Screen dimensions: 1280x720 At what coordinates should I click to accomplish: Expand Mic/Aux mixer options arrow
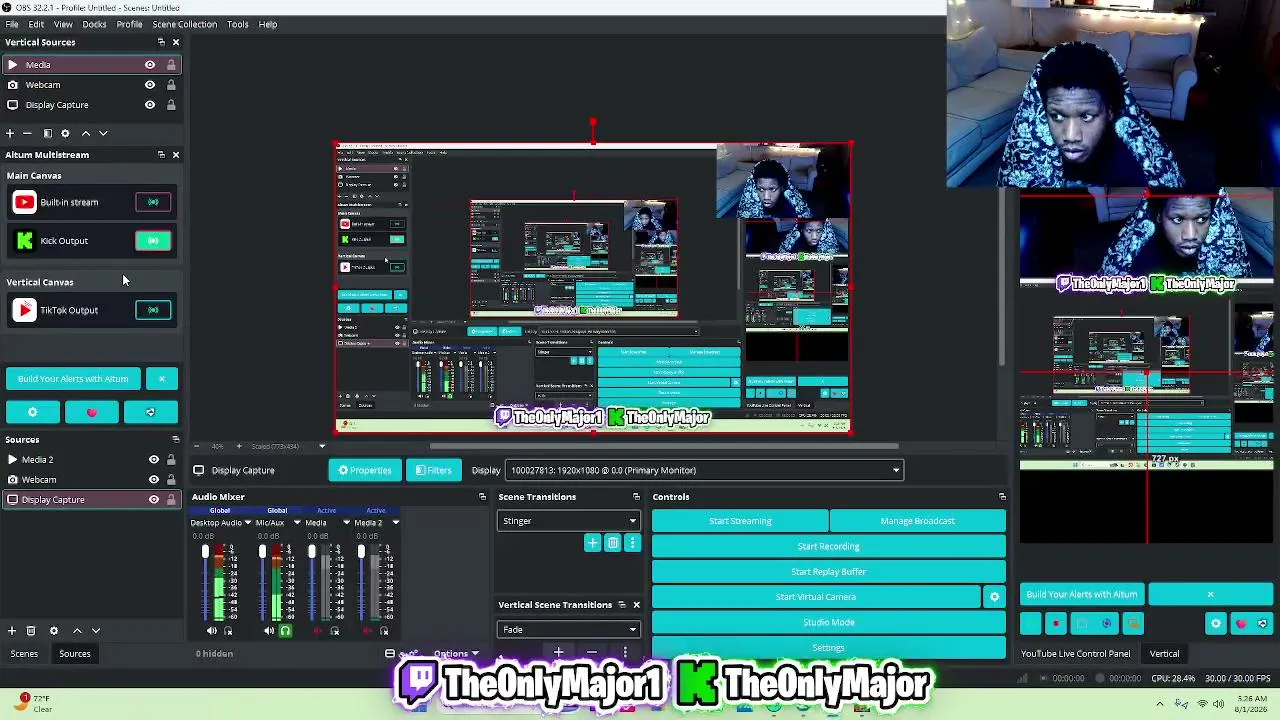[297, 523]
